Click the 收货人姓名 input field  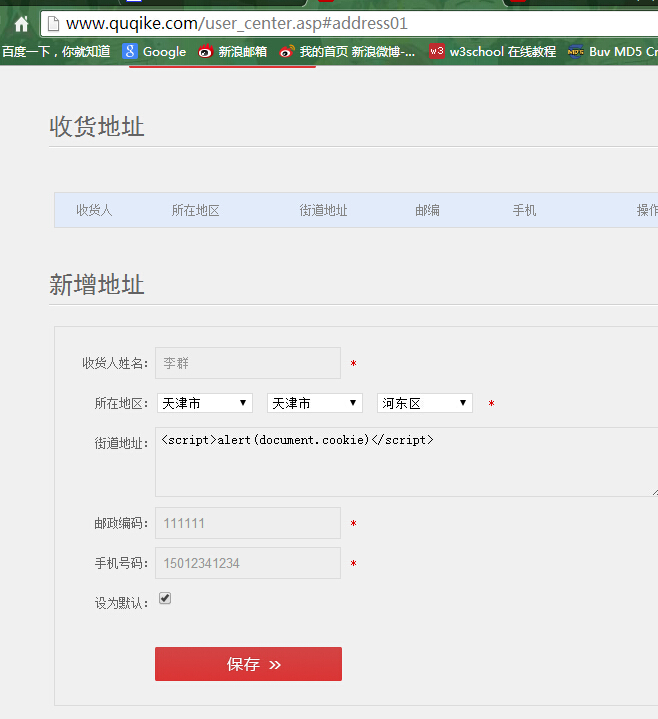pyautogui.click(x=248, y=363)
